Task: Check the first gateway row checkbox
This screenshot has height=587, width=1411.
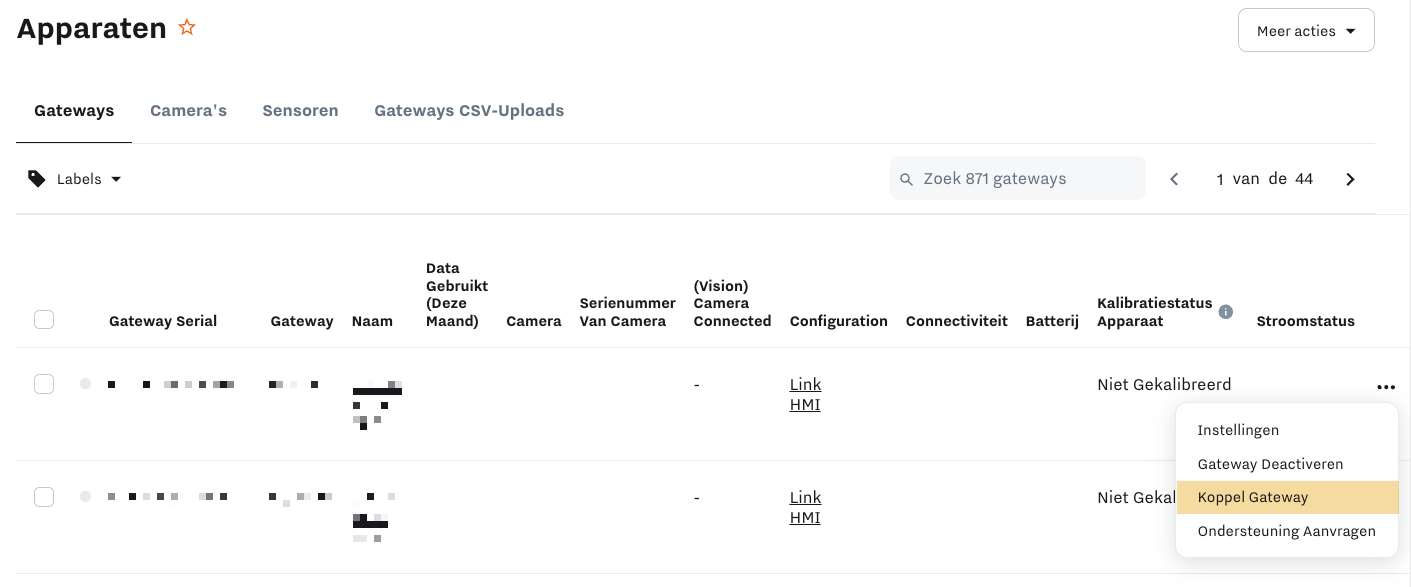Action: 44,384
